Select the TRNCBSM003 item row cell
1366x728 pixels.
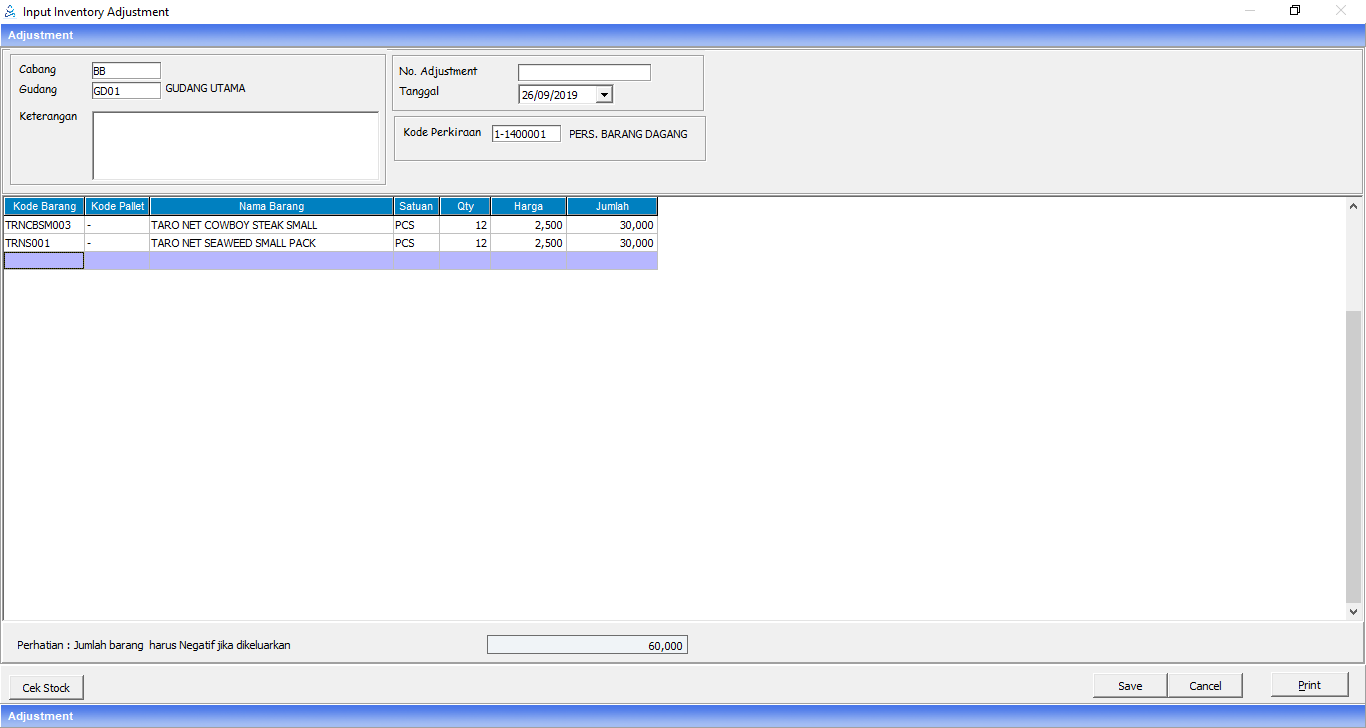[x=44, y=225]
